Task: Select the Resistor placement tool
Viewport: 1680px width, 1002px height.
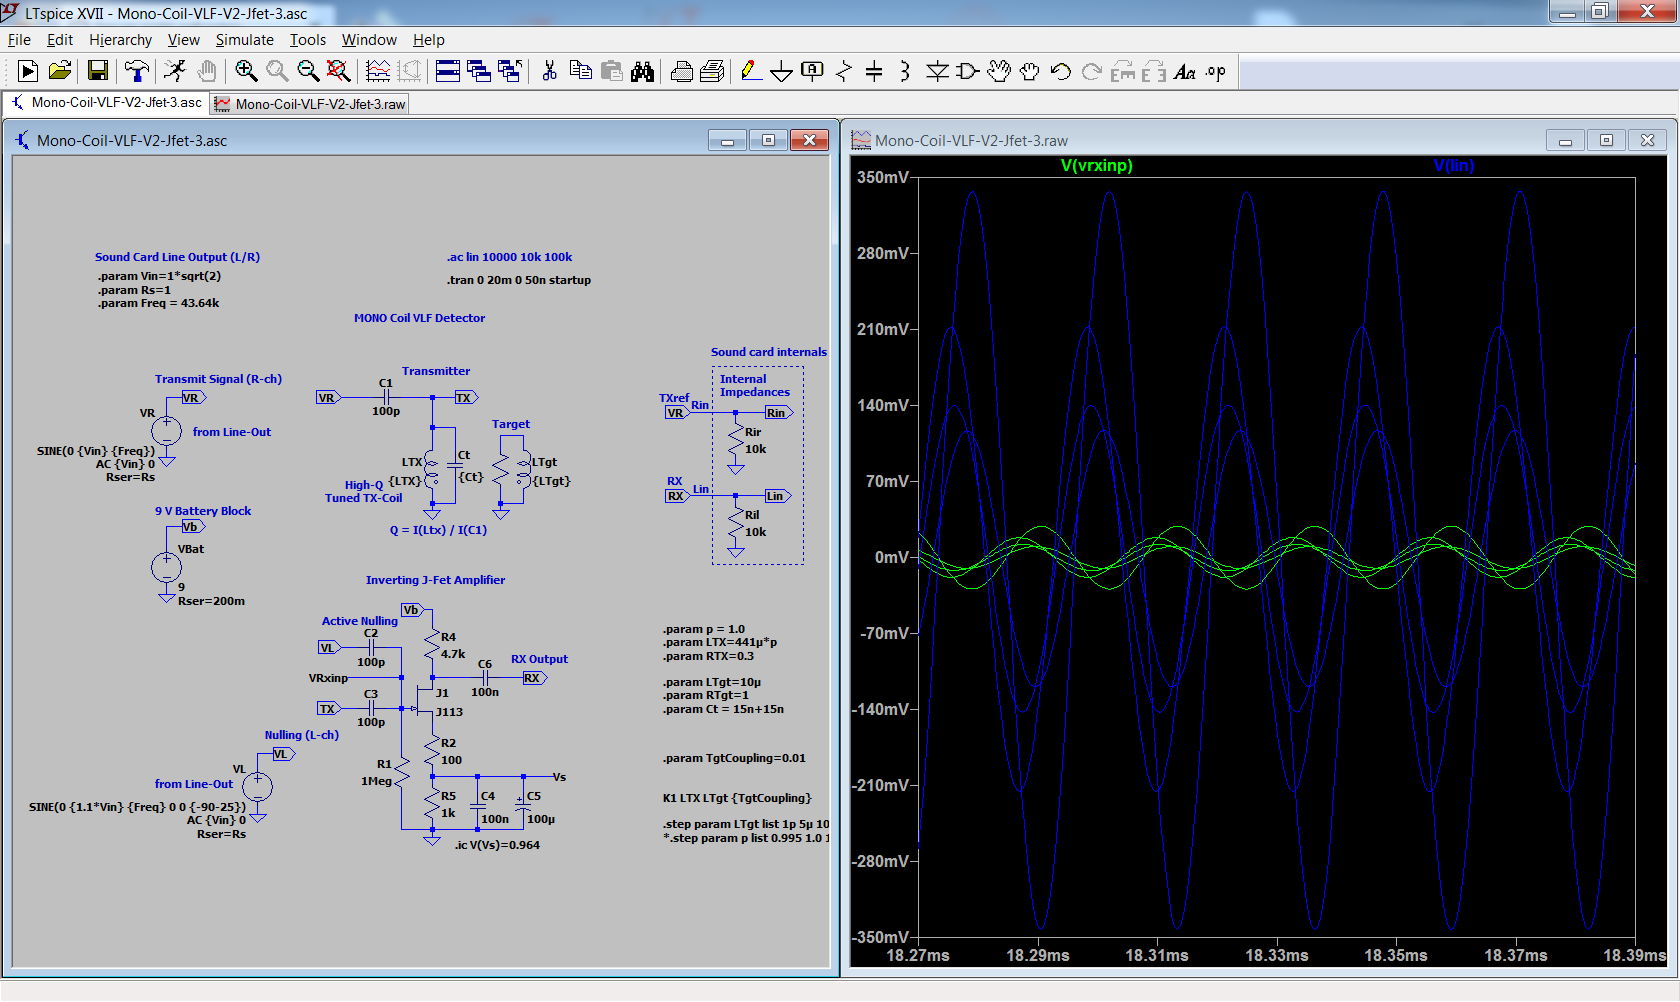Action: click(843, 71)
